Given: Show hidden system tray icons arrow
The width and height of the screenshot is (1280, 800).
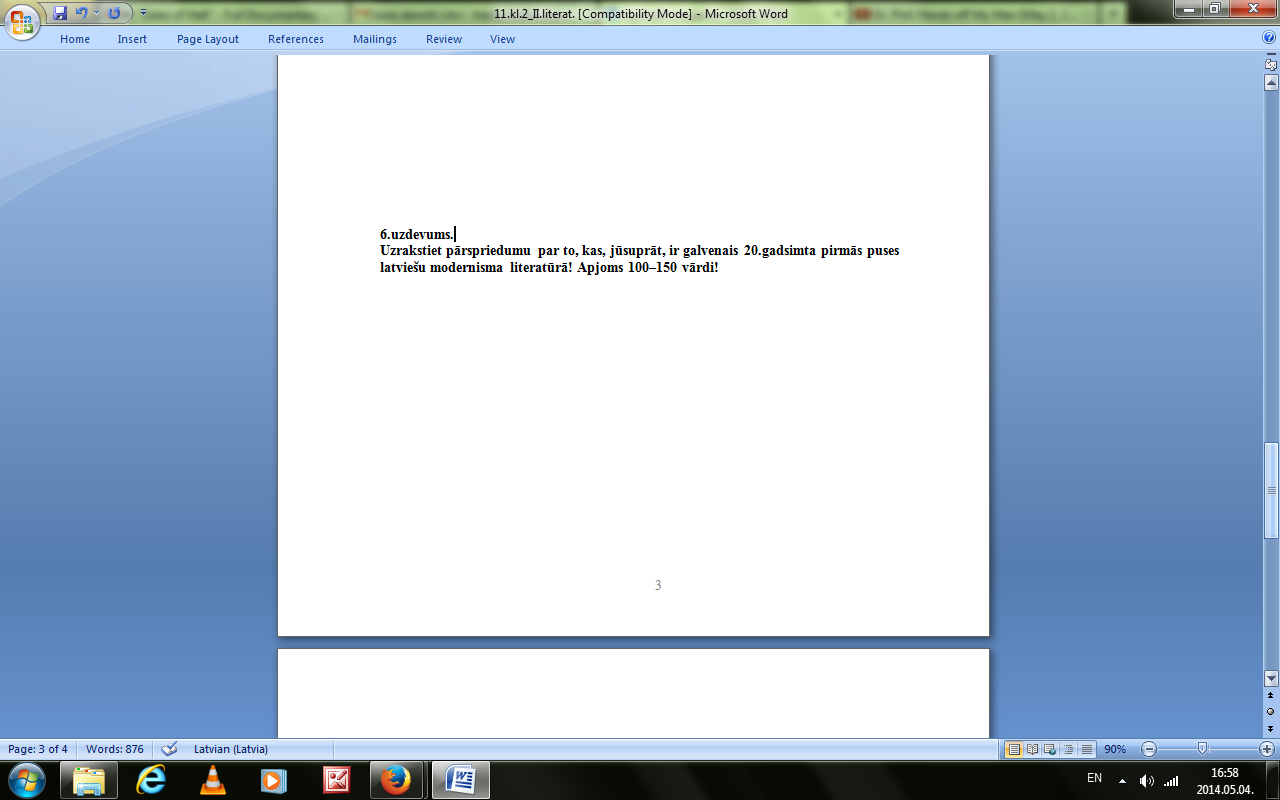Looking at the screenshot, I should click(1122, 780).
